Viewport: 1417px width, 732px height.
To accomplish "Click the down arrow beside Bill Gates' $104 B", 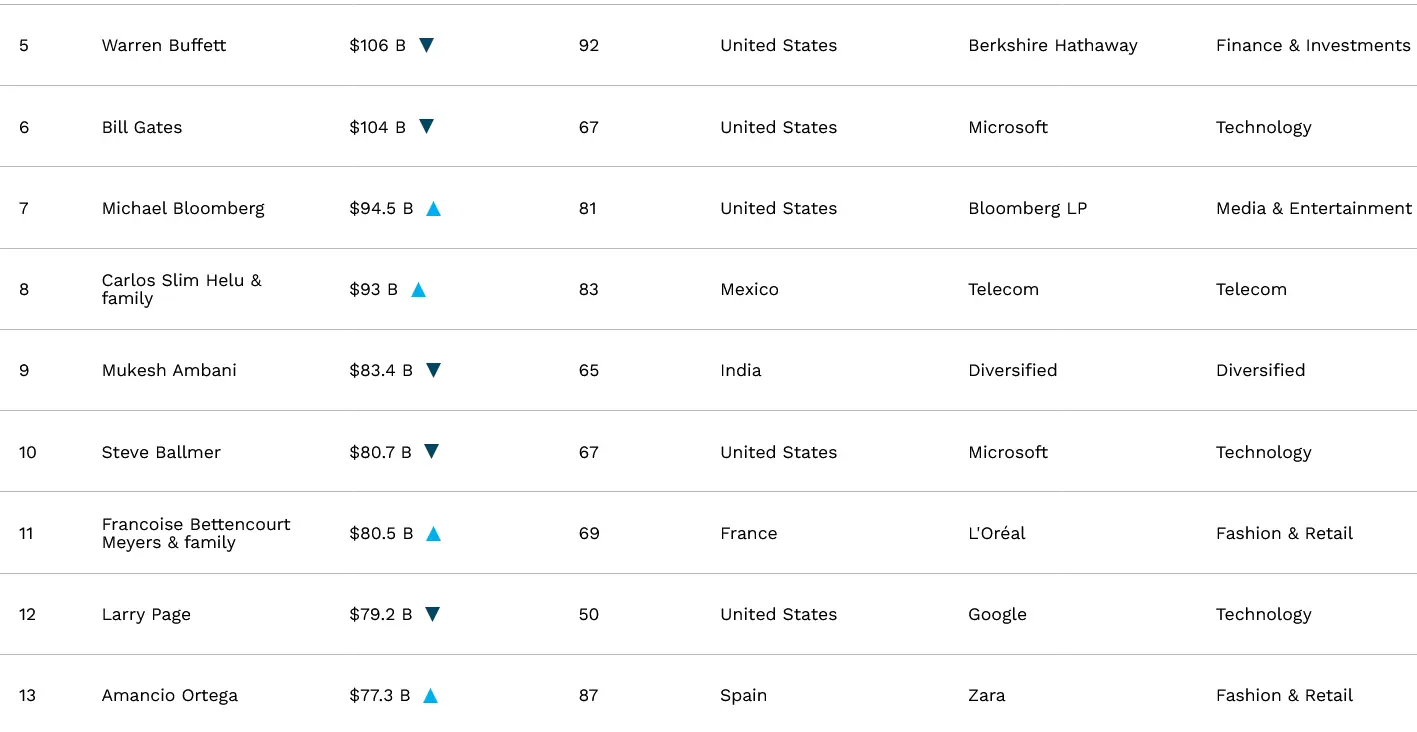I will tap(426, 126).
